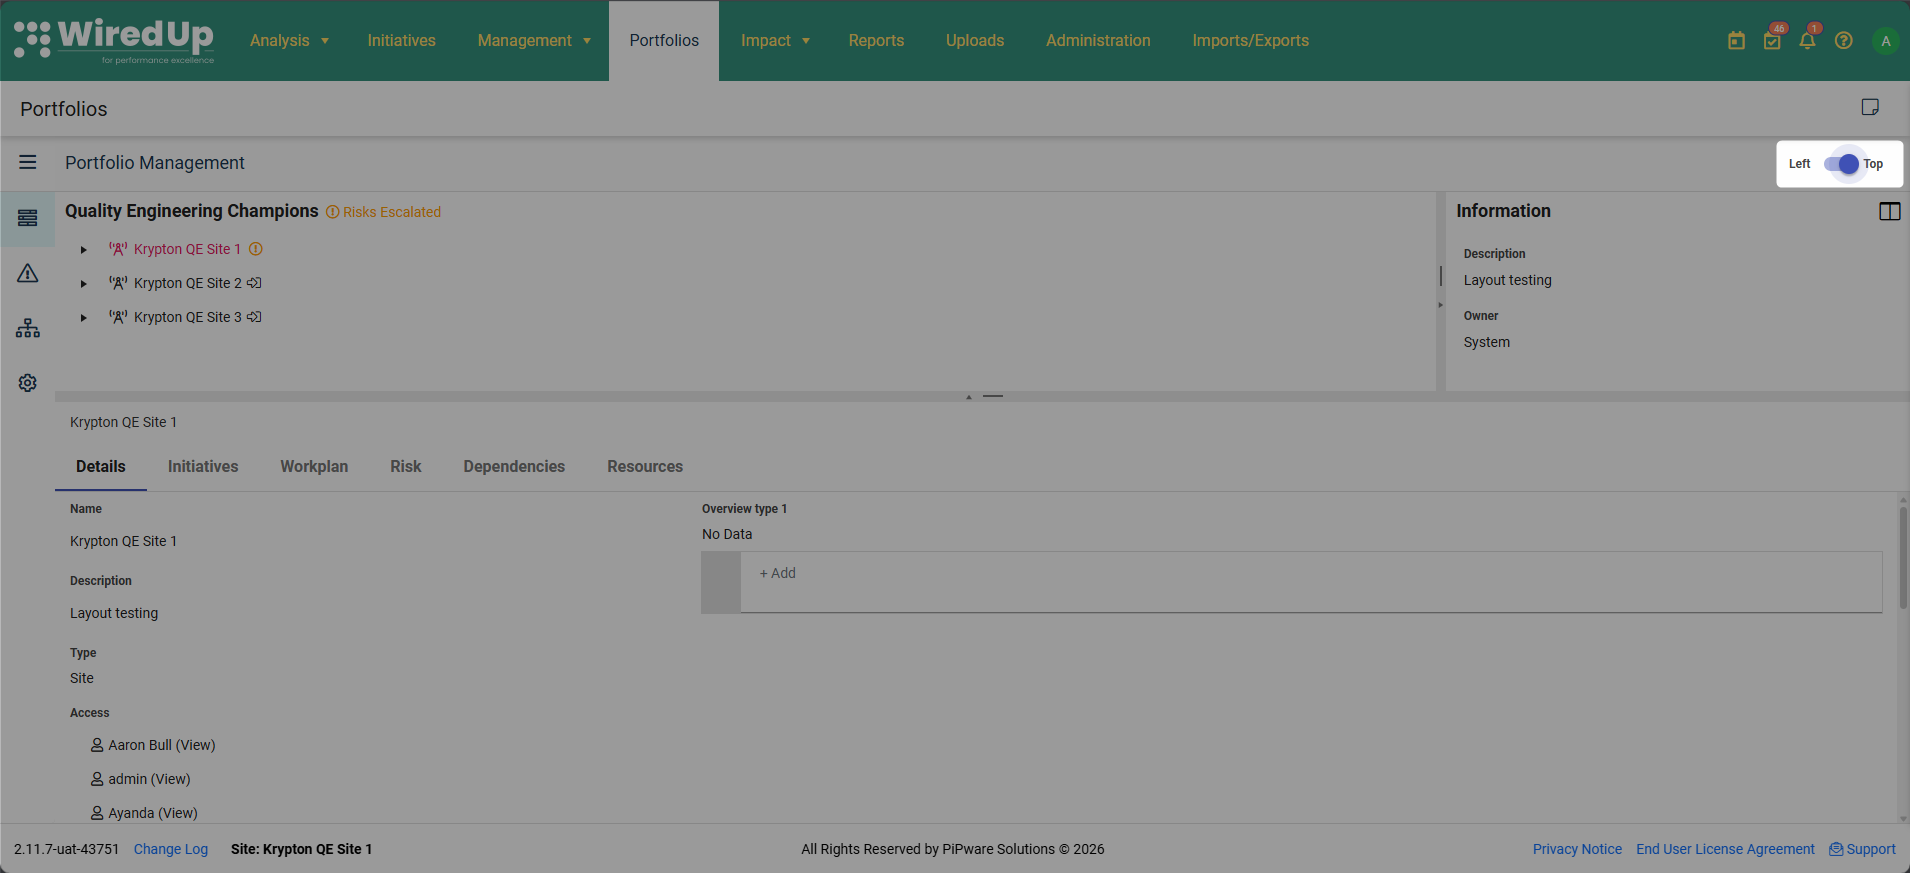Switch to the Resources tab

point(645,467)
